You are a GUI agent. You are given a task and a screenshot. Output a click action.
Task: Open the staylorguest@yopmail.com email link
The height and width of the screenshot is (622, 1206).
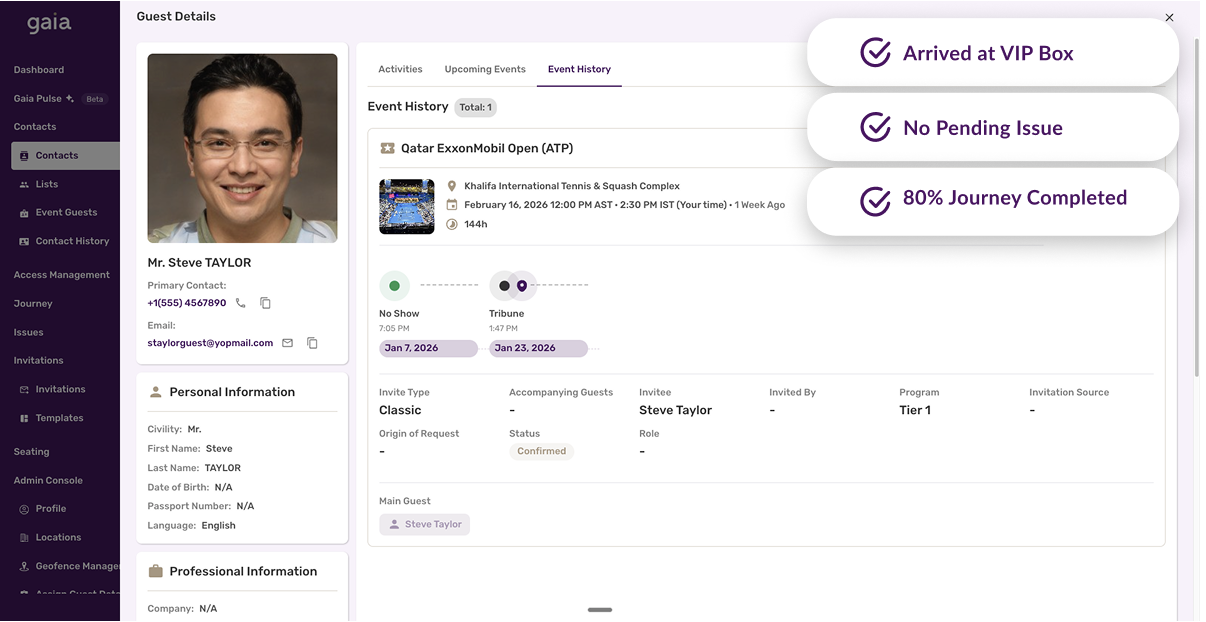pos(211,343)
